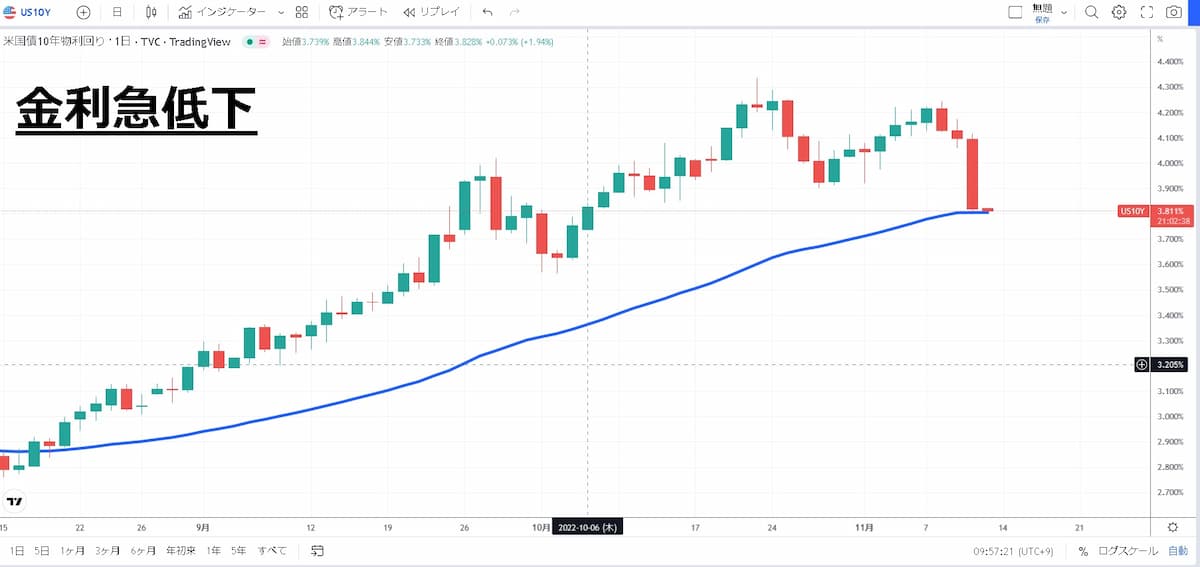Image resolution: width=1200 pixels, height=567 pixels.
Task: Expand the 無題 layout save dropdown arrow
Action: pyautogui.click(x=1064, y=13)
